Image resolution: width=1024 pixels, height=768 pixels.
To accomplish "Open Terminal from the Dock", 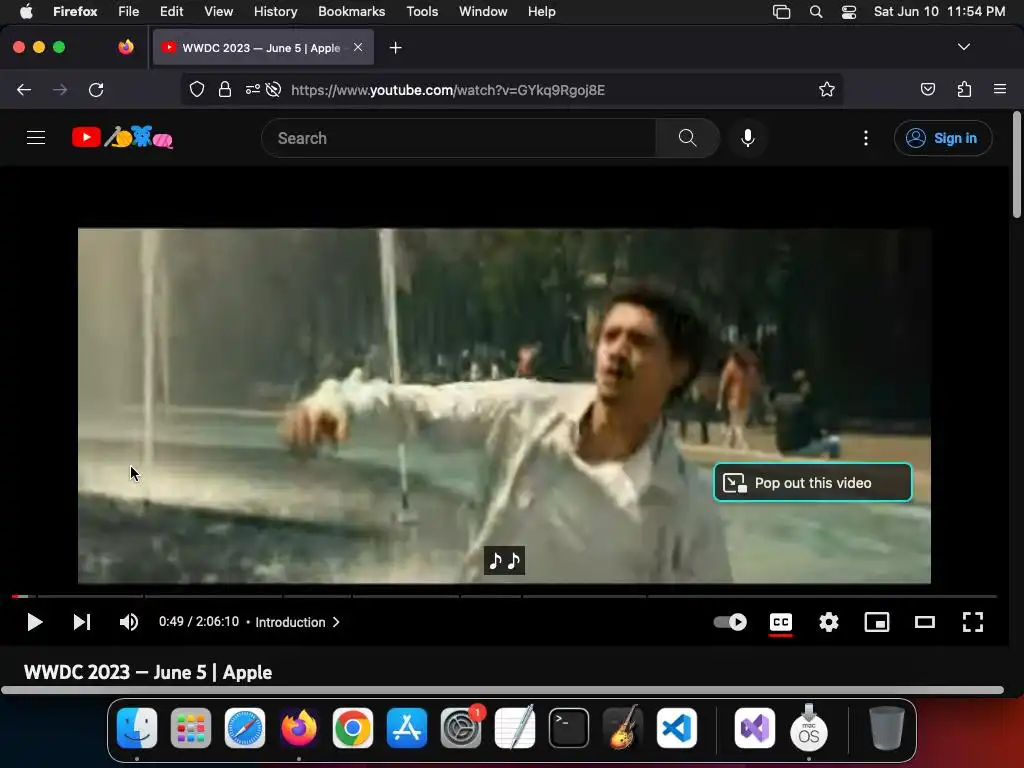I will (569, 728).
